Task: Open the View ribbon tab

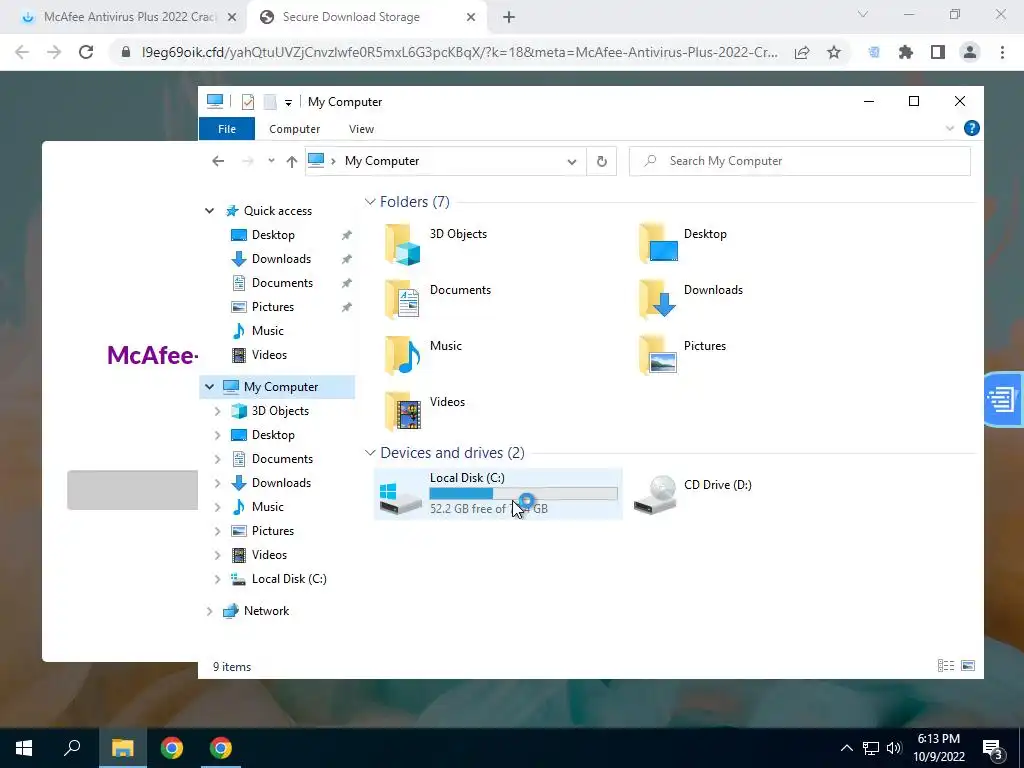Action: [361, 129]
